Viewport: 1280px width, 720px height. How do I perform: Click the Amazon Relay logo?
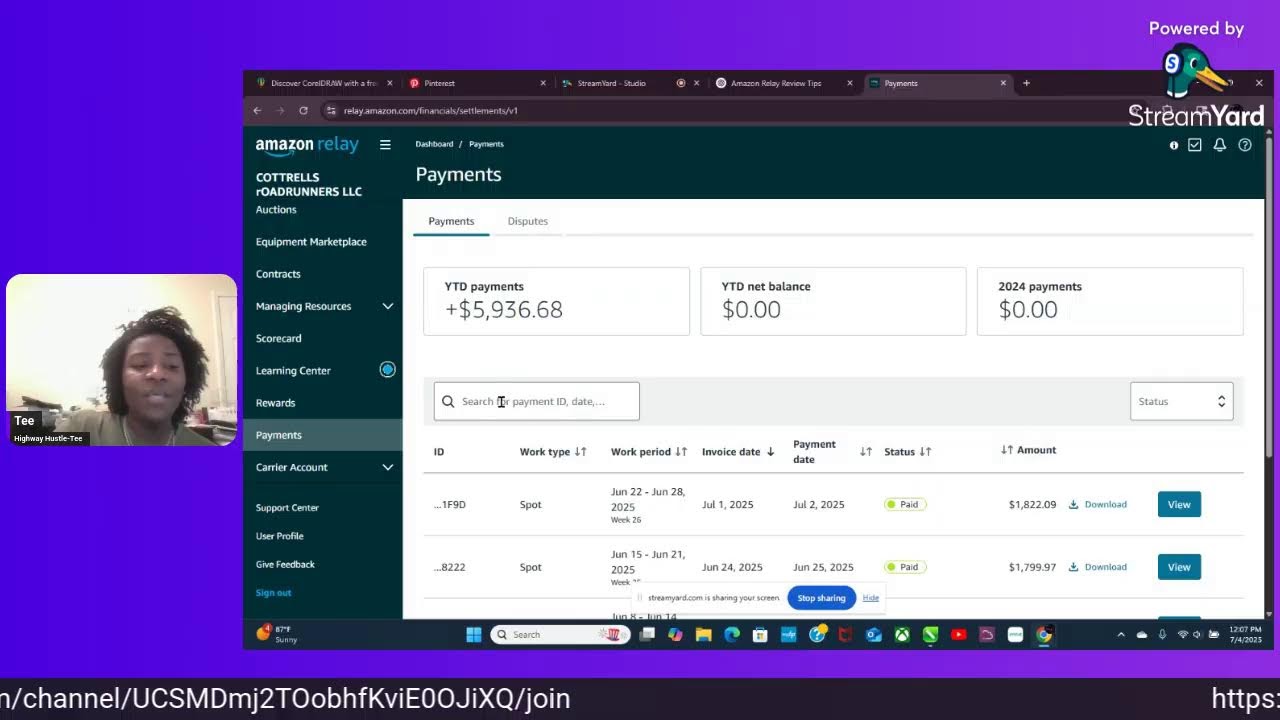coord(307,145)
